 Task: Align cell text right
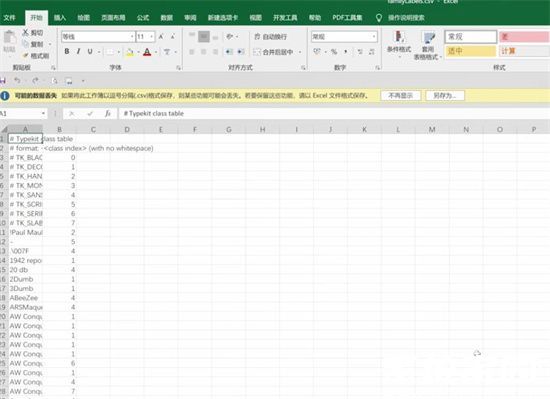coord(215,52)
